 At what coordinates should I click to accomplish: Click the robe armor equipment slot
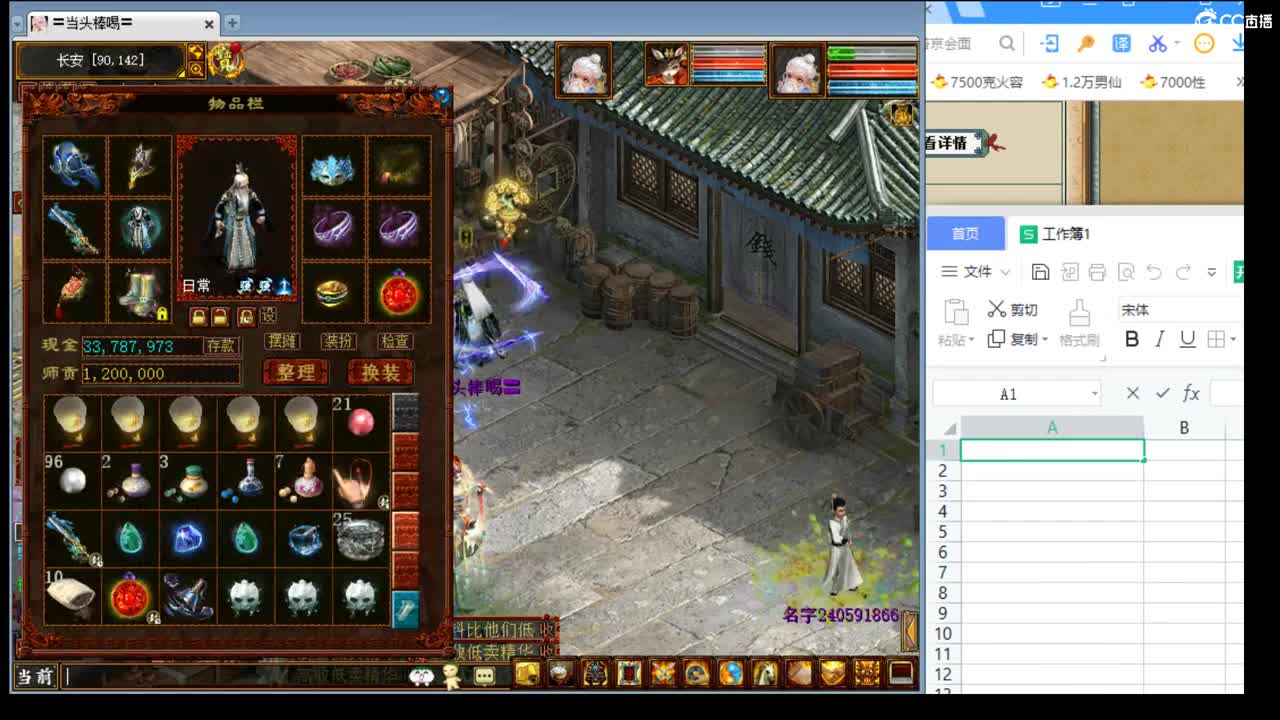(139, 229)
